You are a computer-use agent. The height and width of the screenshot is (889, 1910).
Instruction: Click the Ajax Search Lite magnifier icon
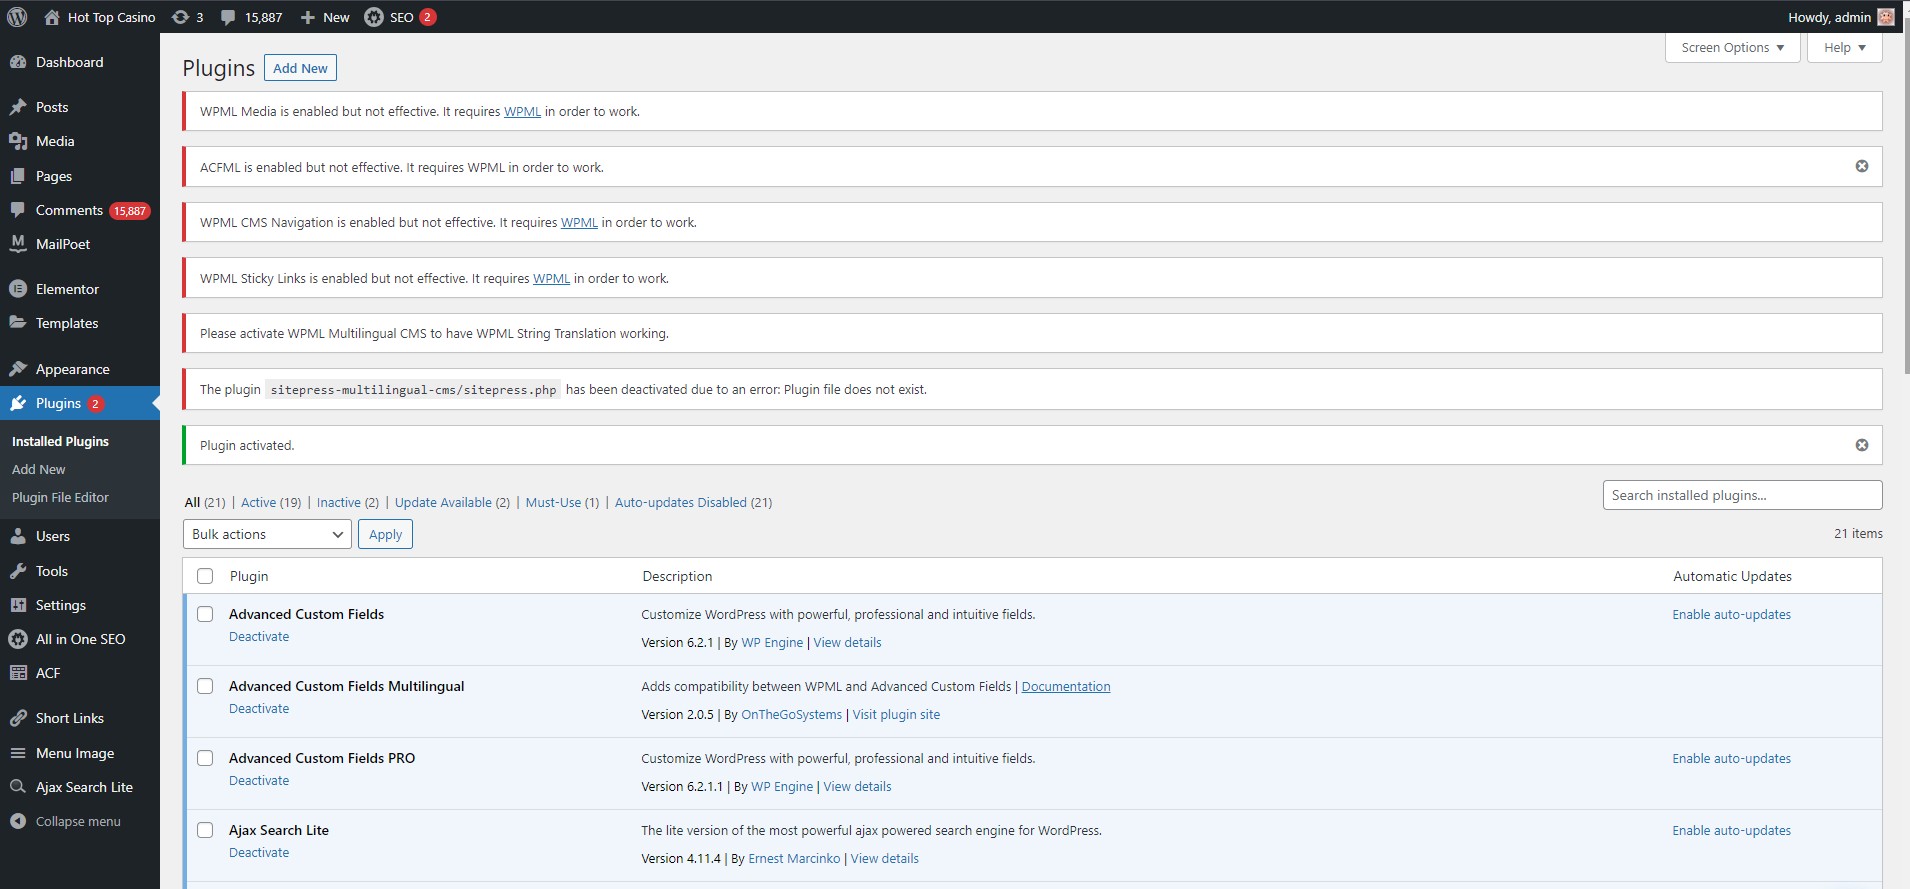[x=18, y=787]
